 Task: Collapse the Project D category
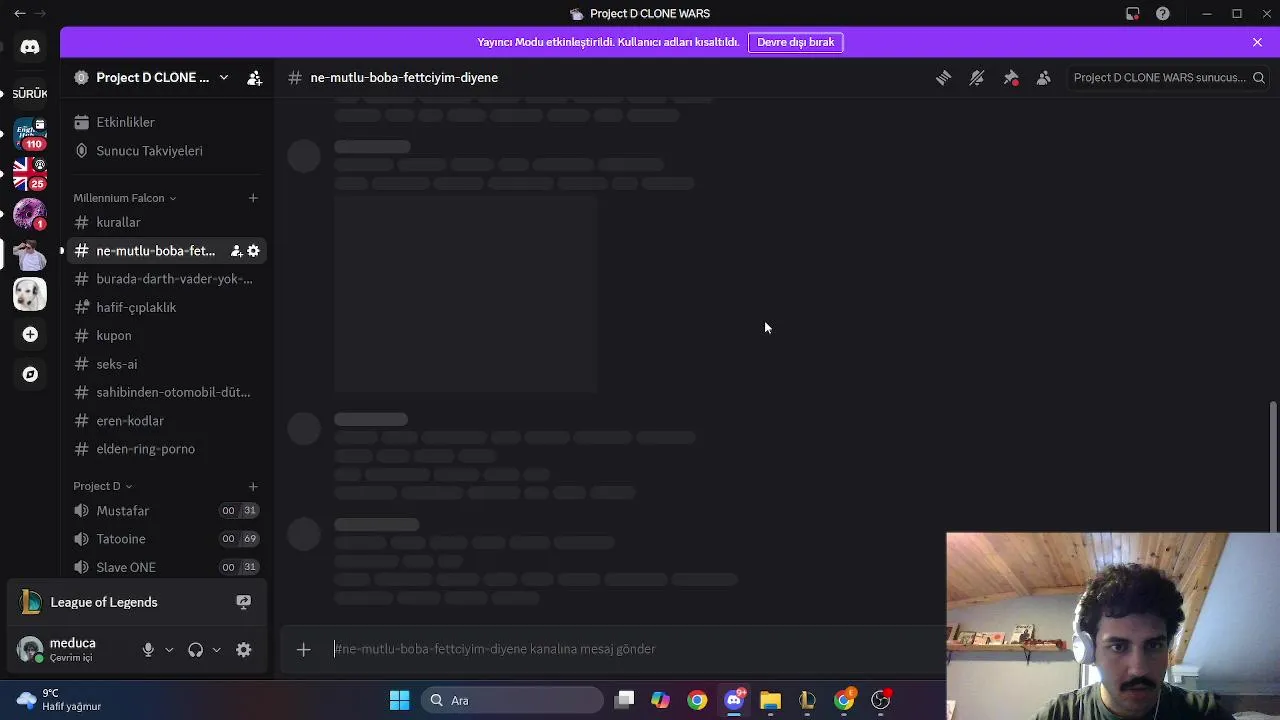102,486
